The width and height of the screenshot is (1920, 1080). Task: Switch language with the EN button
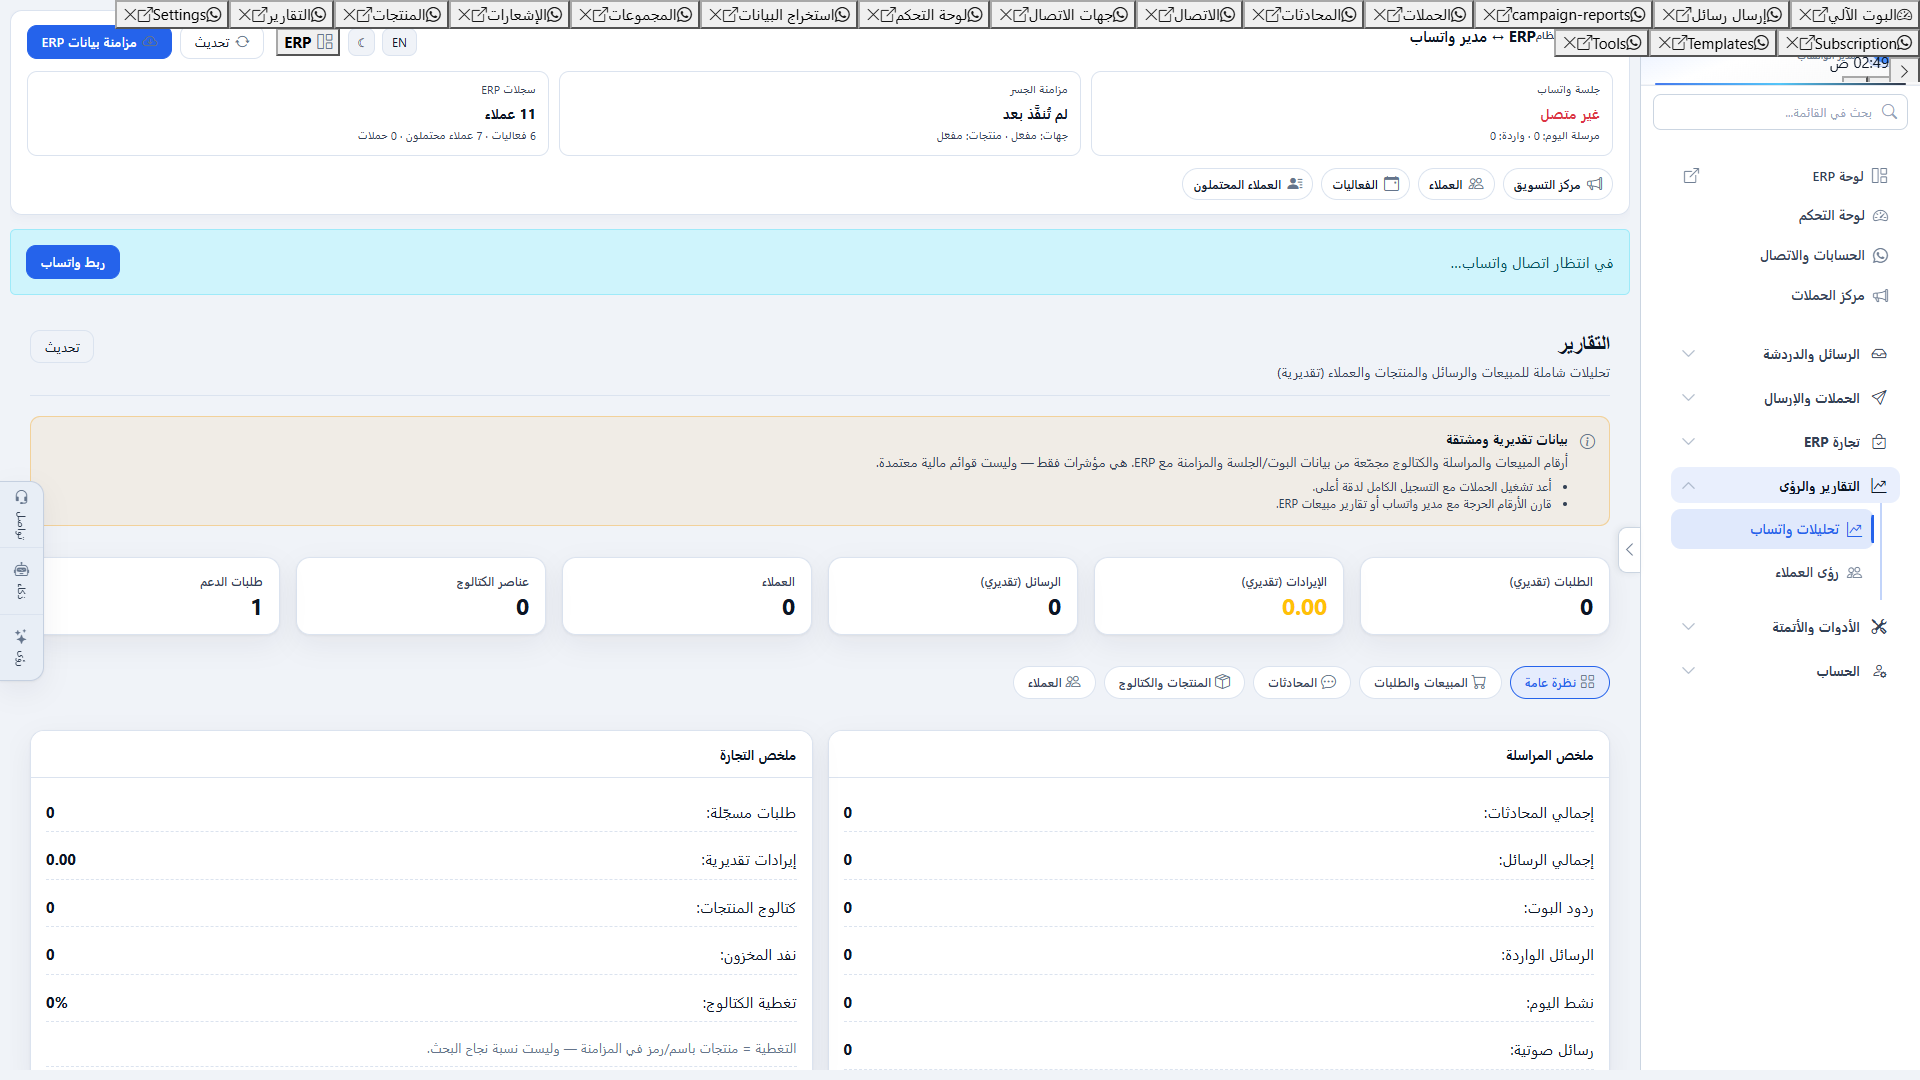pyautogui.click(x=400, y=43)
